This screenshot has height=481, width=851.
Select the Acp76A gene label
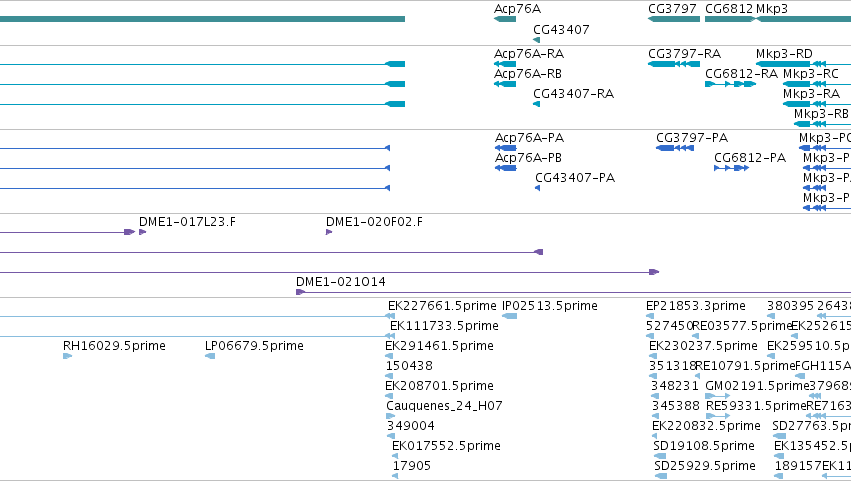point(517,9)
